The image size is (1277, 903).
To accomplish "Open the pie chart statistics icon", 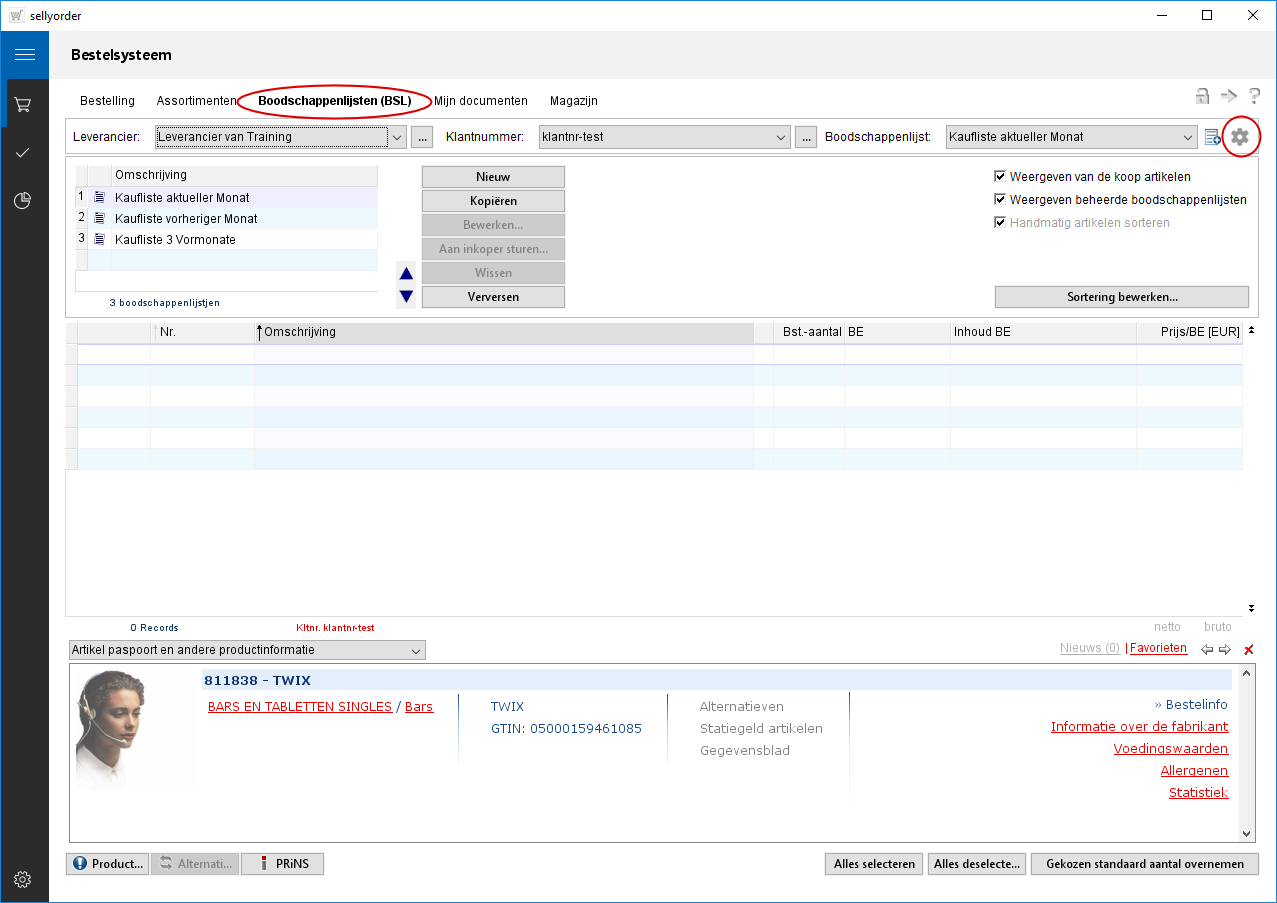I will tap(23, 201).
